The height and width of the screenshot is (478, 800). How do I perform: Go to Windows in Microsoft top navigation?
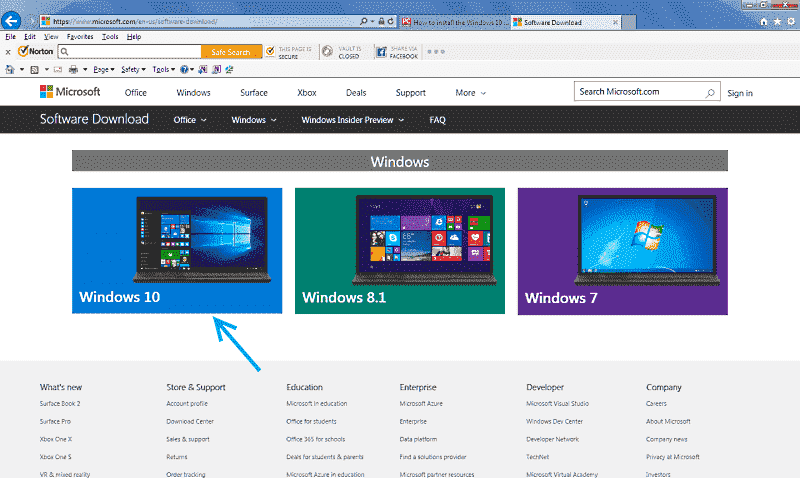click(193, 92)
